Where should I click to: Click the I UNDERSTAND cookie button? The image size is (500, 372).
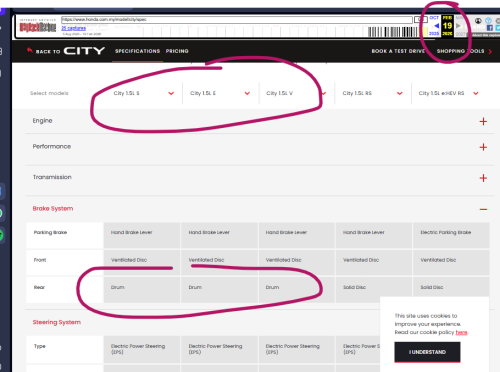pyautogui.click(x=427, y=352)
